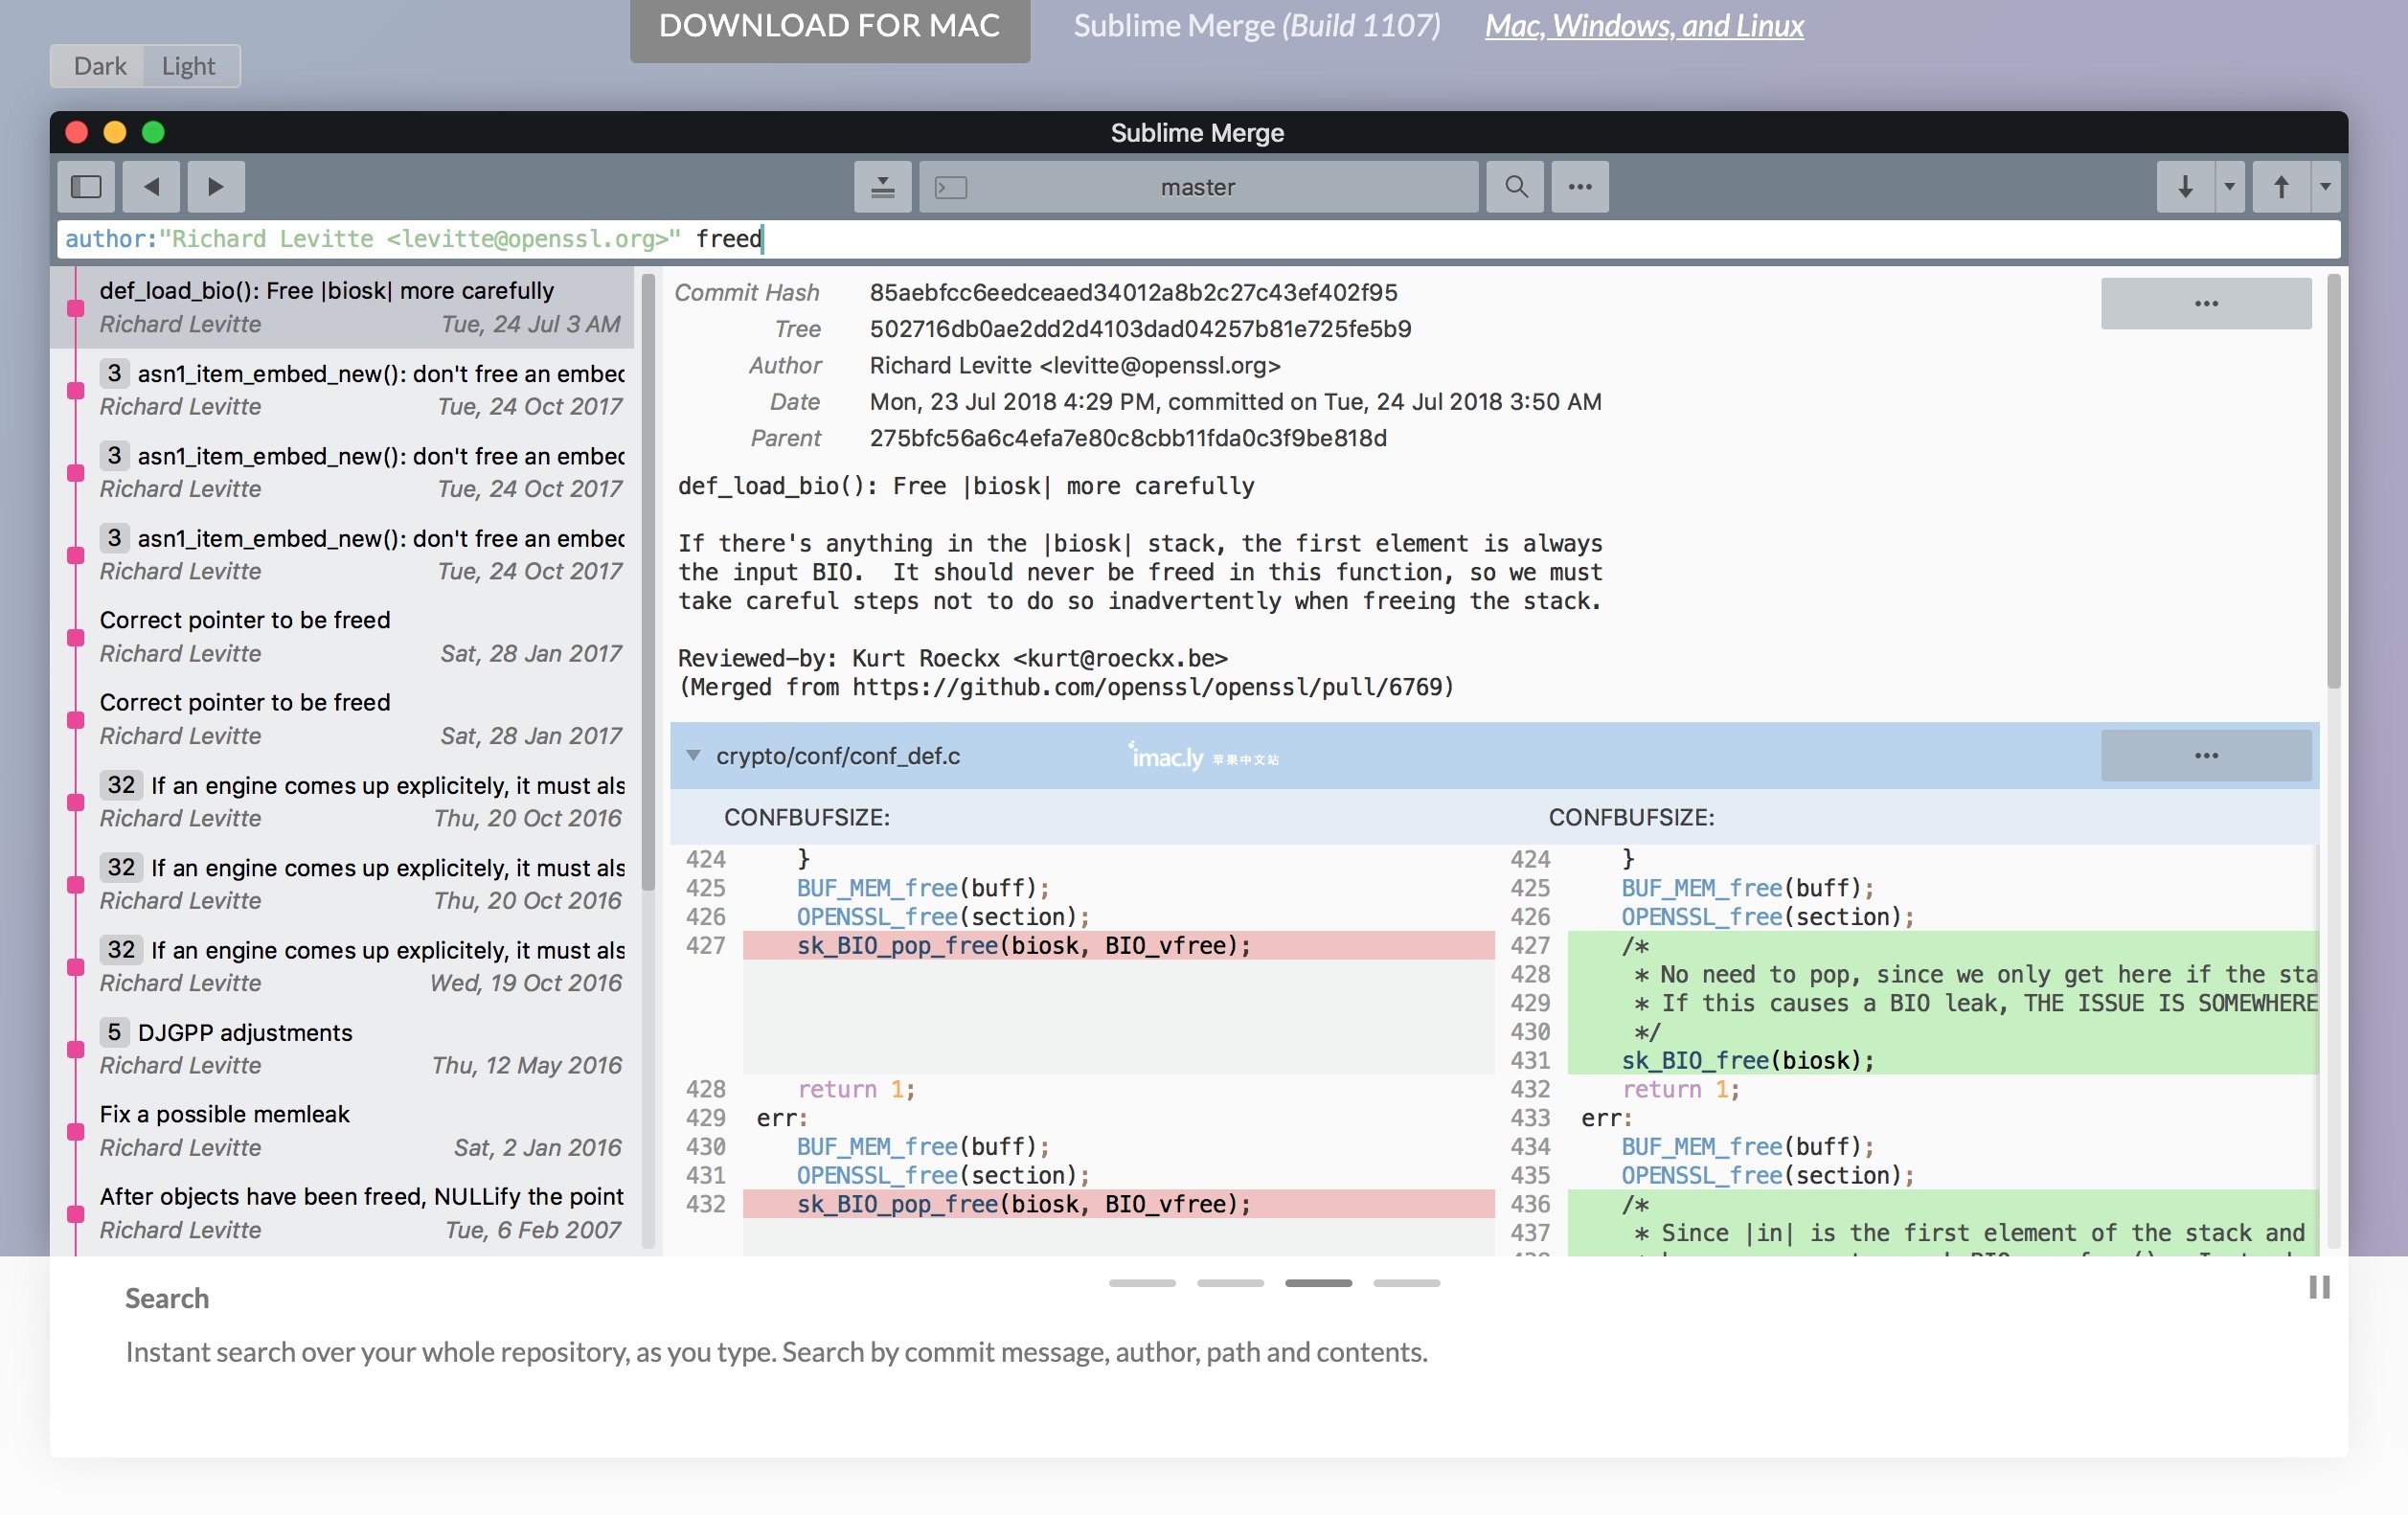Select the third slideshow indicator

pyautogui.click(x=1318, y=1282)
